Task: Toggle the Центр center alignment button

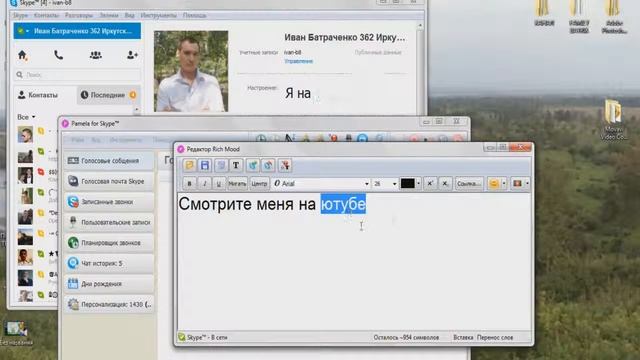Action: pyautogui.click(x=259, y=184)
